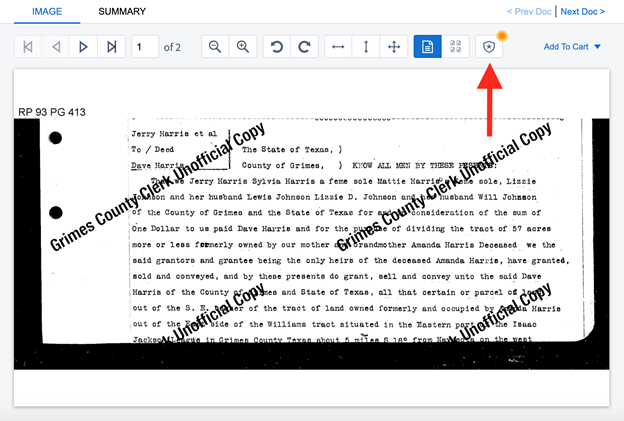Zoom out of the document
624x421 pixels.
[214, 47]
